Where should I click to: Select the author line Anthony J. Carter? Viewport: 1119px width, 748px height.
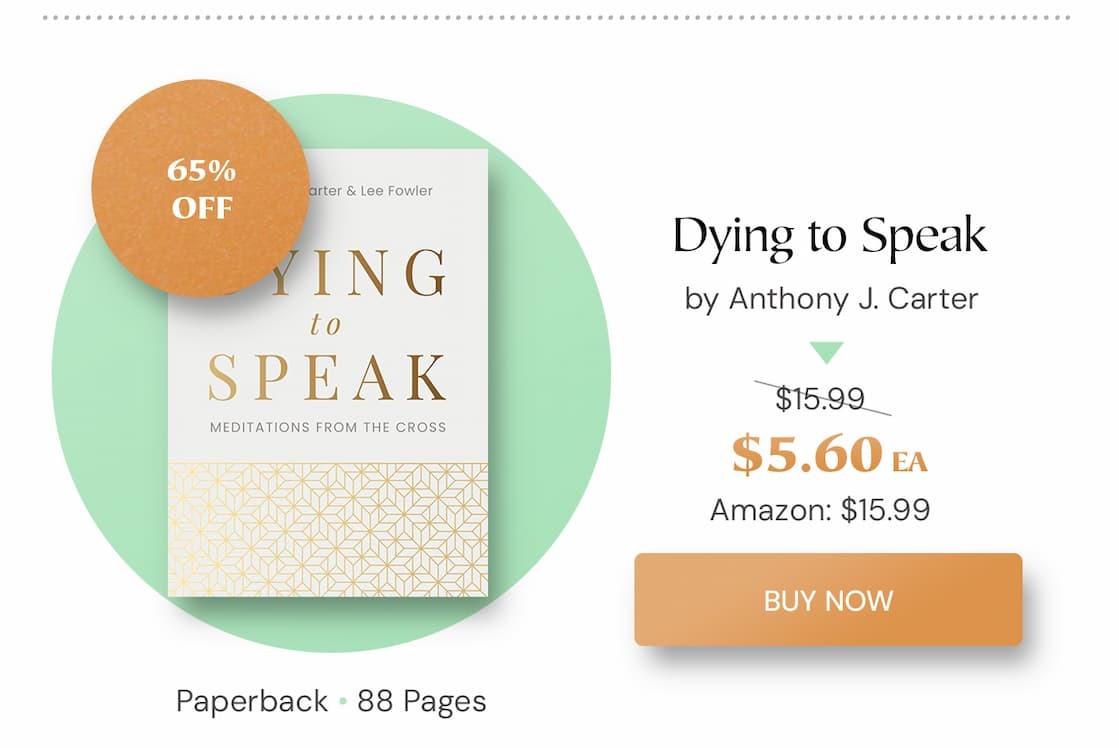tap(831, 298)
